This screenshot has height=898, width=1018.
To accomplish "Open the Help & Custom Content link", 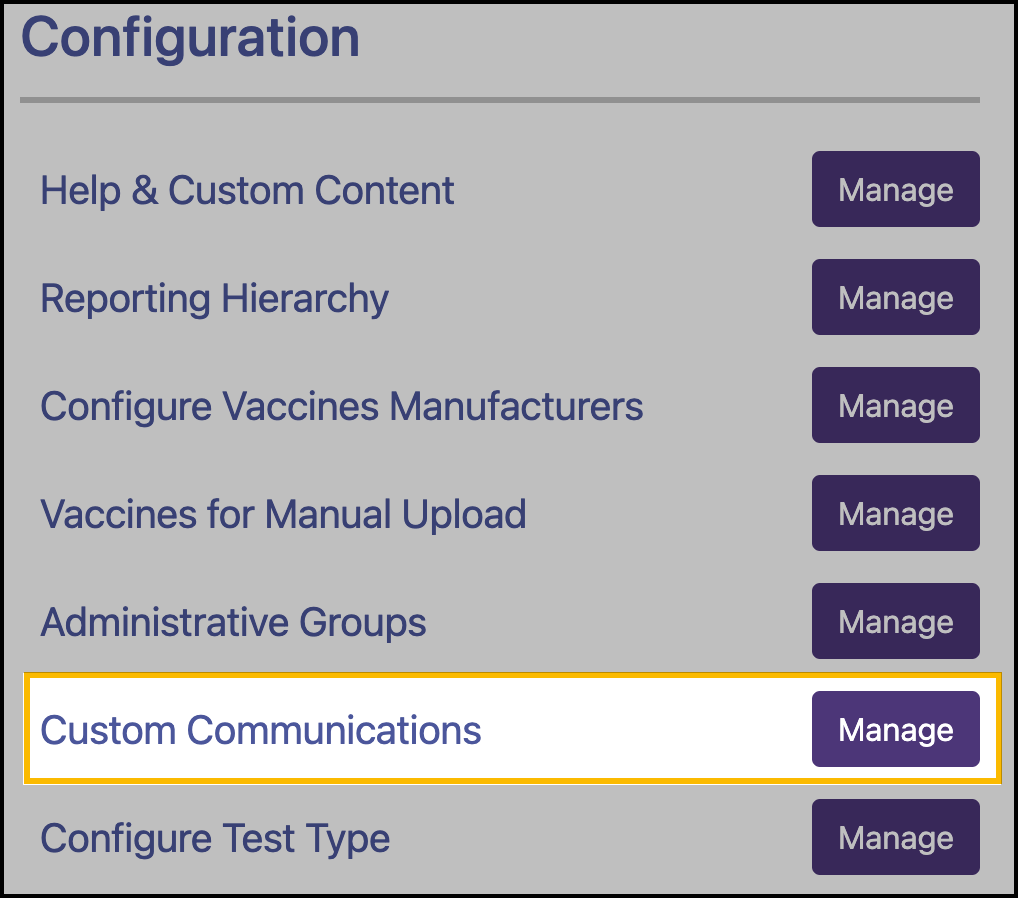I will tap(247, 190).
